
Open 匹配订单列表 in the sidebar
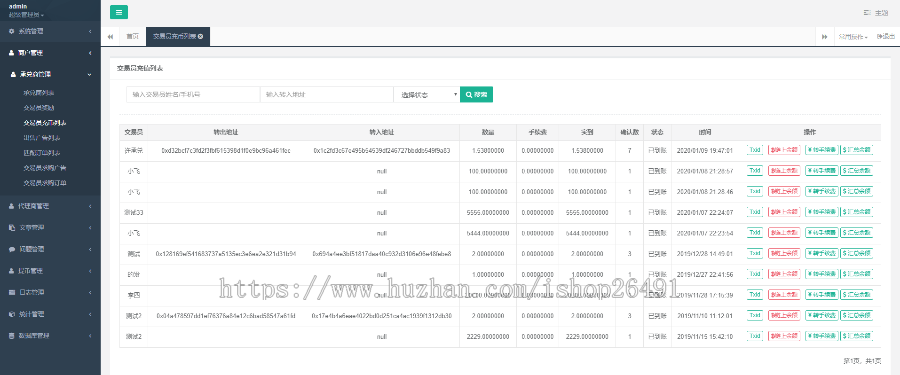coord(42,153)
